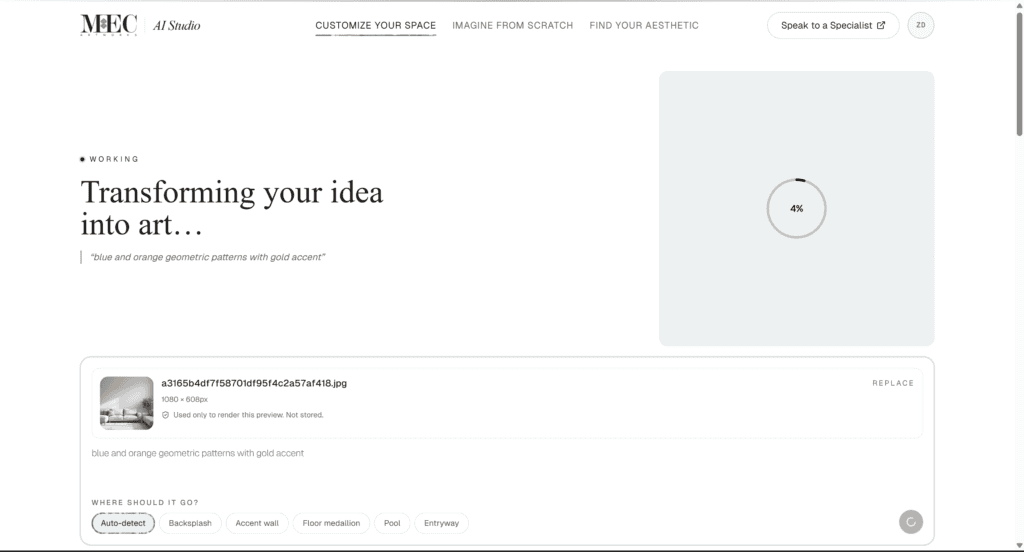Screen dimensions: 1024x552
Task: Select the Auto-detect placement chip
Action: coord(123,523)
